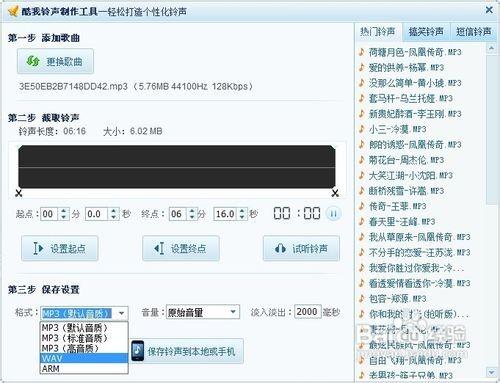Click the pause button beside 00:00 timer
This screenshot has height=383, width=500.
point(333,214)
